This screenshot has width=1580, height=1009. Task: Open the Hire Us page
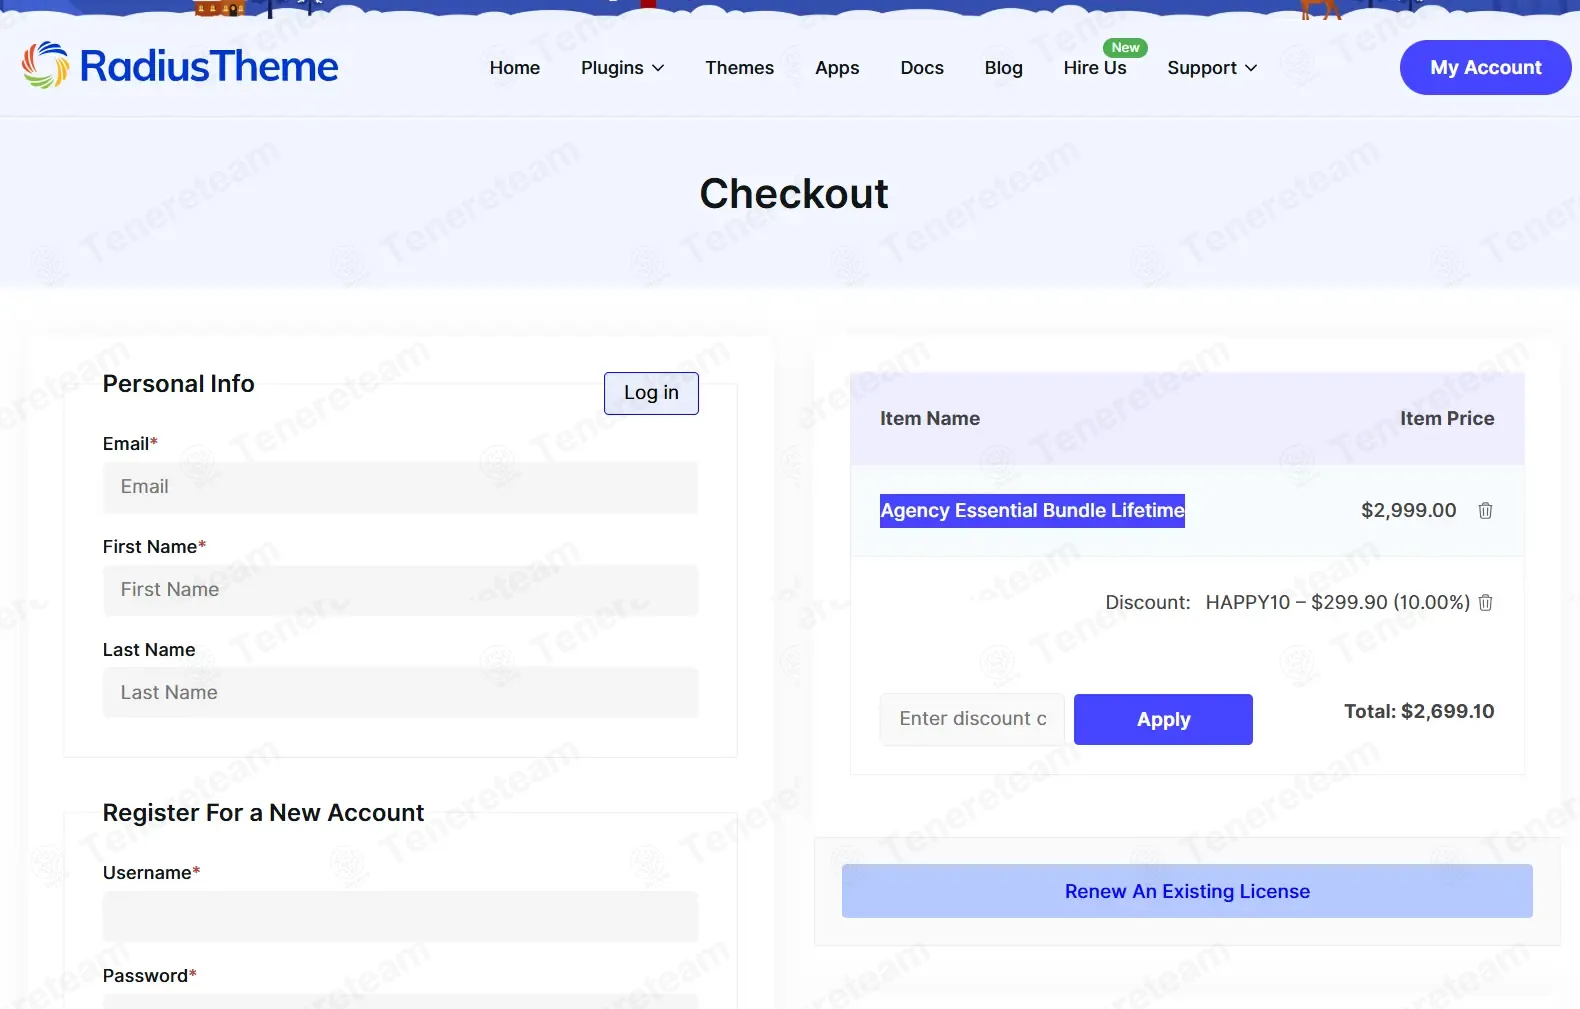click(x=1095, y=68)
